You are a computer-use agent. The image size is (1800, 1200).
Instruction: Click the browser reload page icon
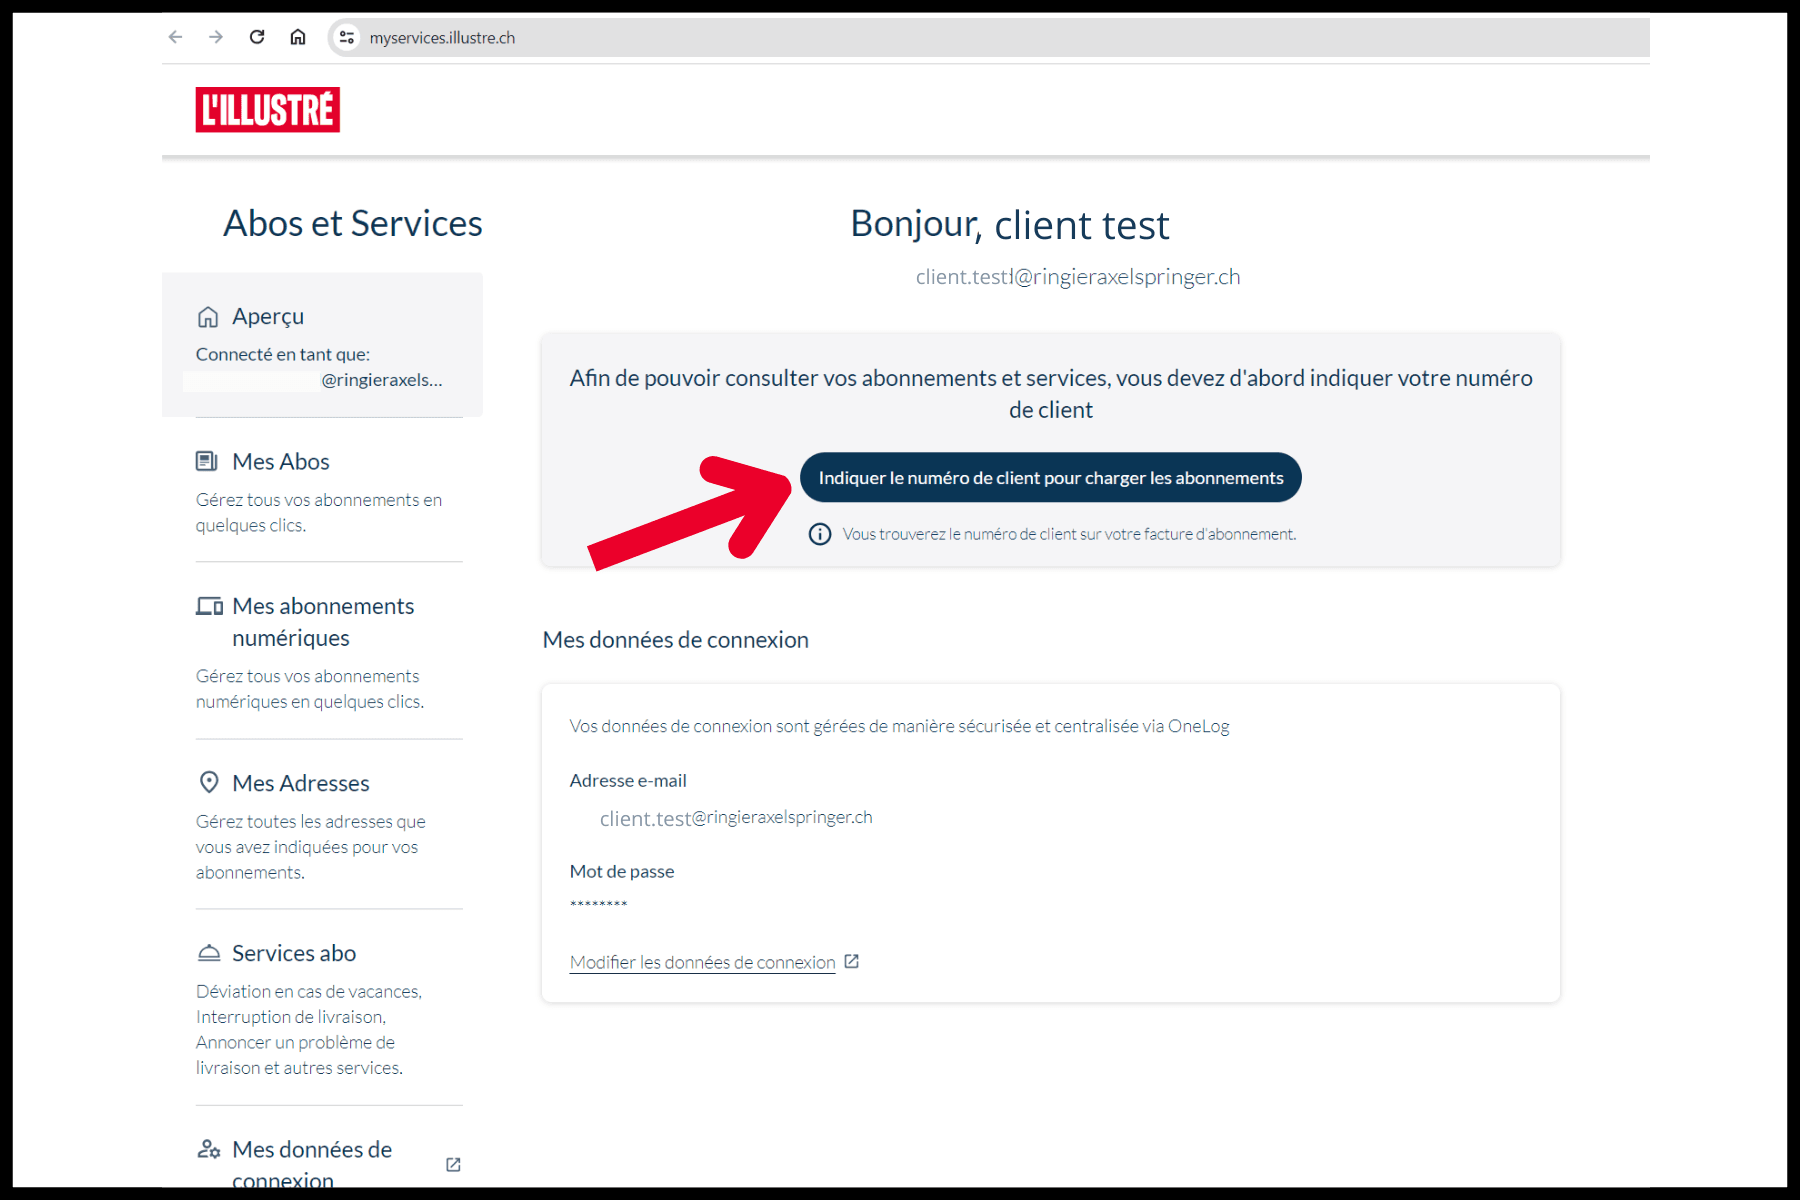(257, 37)
